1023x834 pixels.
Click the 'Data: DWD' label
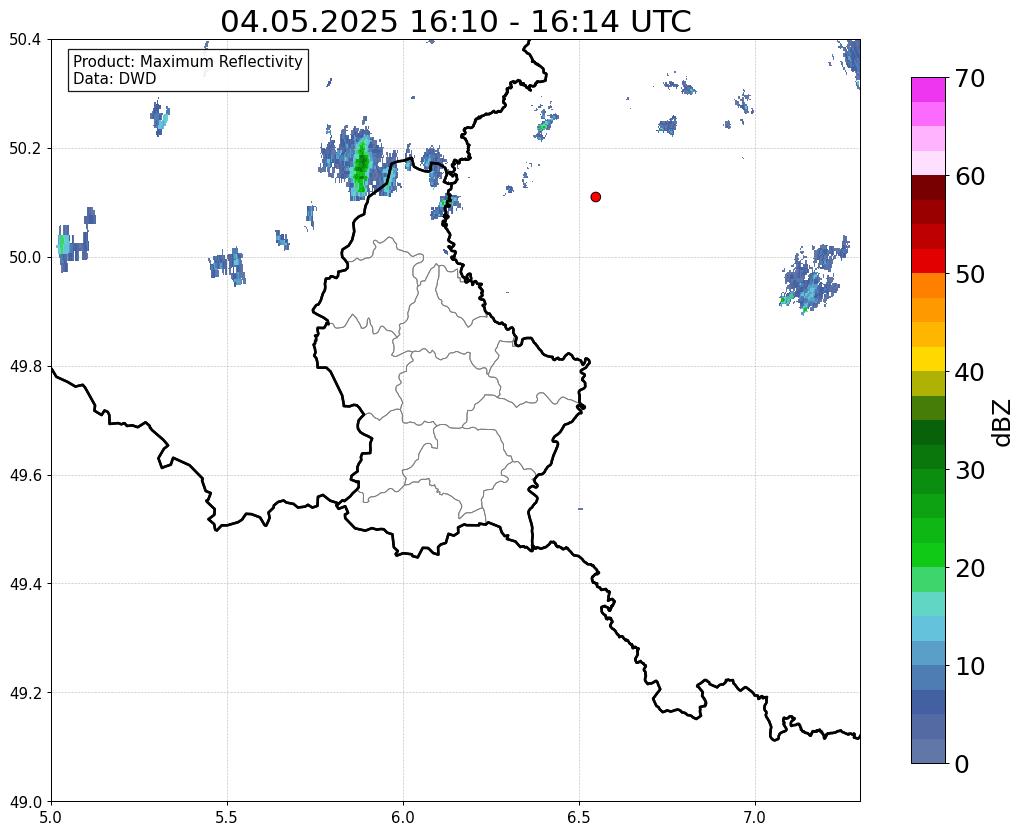tap(115, 79)
